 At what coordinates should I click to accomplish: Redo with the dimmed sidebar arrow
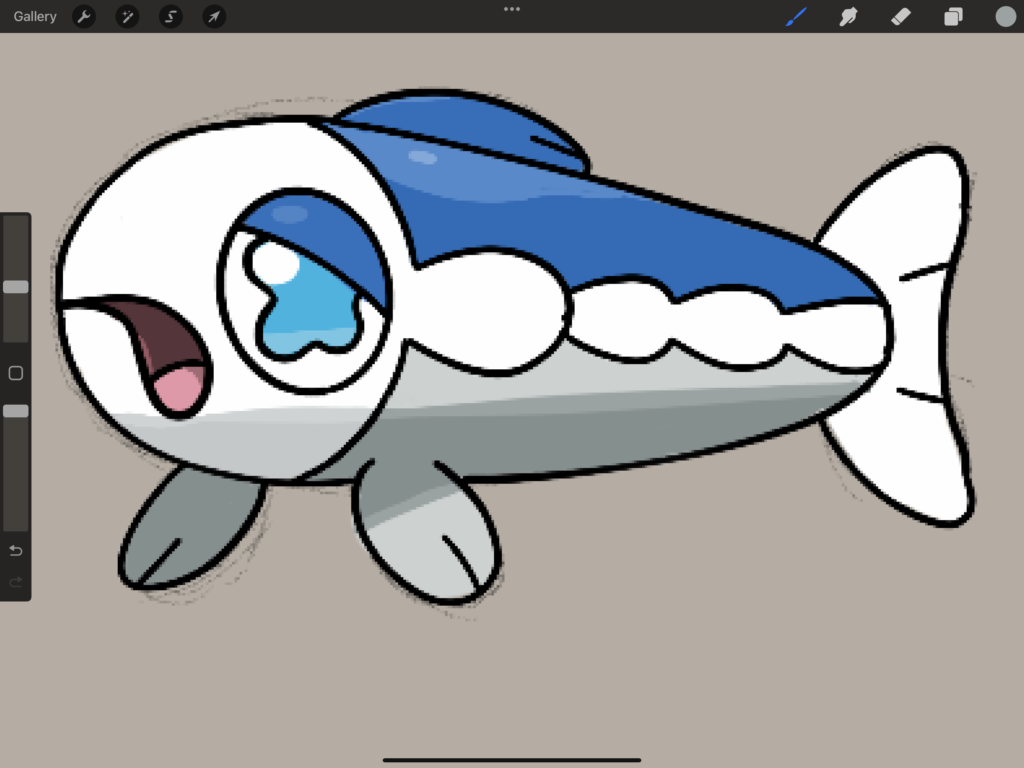(16, 581)
